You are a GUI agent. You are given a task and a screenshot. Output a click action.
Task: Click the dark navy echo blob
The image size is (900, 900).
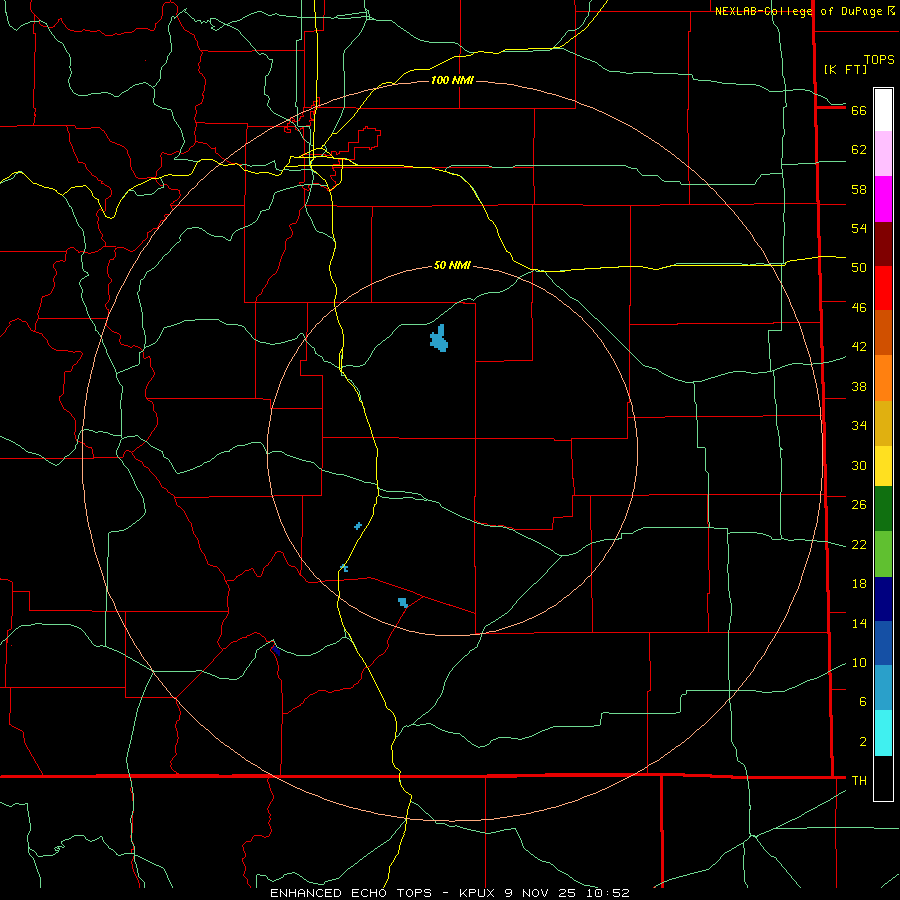point(276,650)
